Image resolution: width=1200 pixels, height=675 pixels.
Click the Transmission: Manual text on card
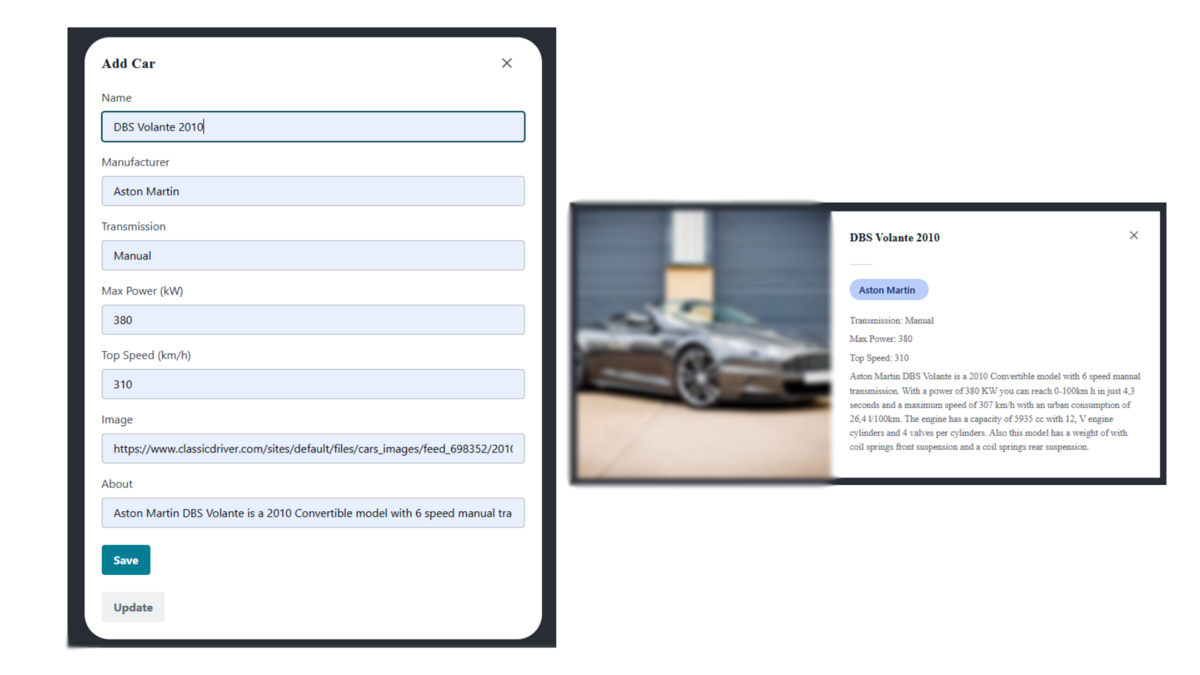coord(892,321)
